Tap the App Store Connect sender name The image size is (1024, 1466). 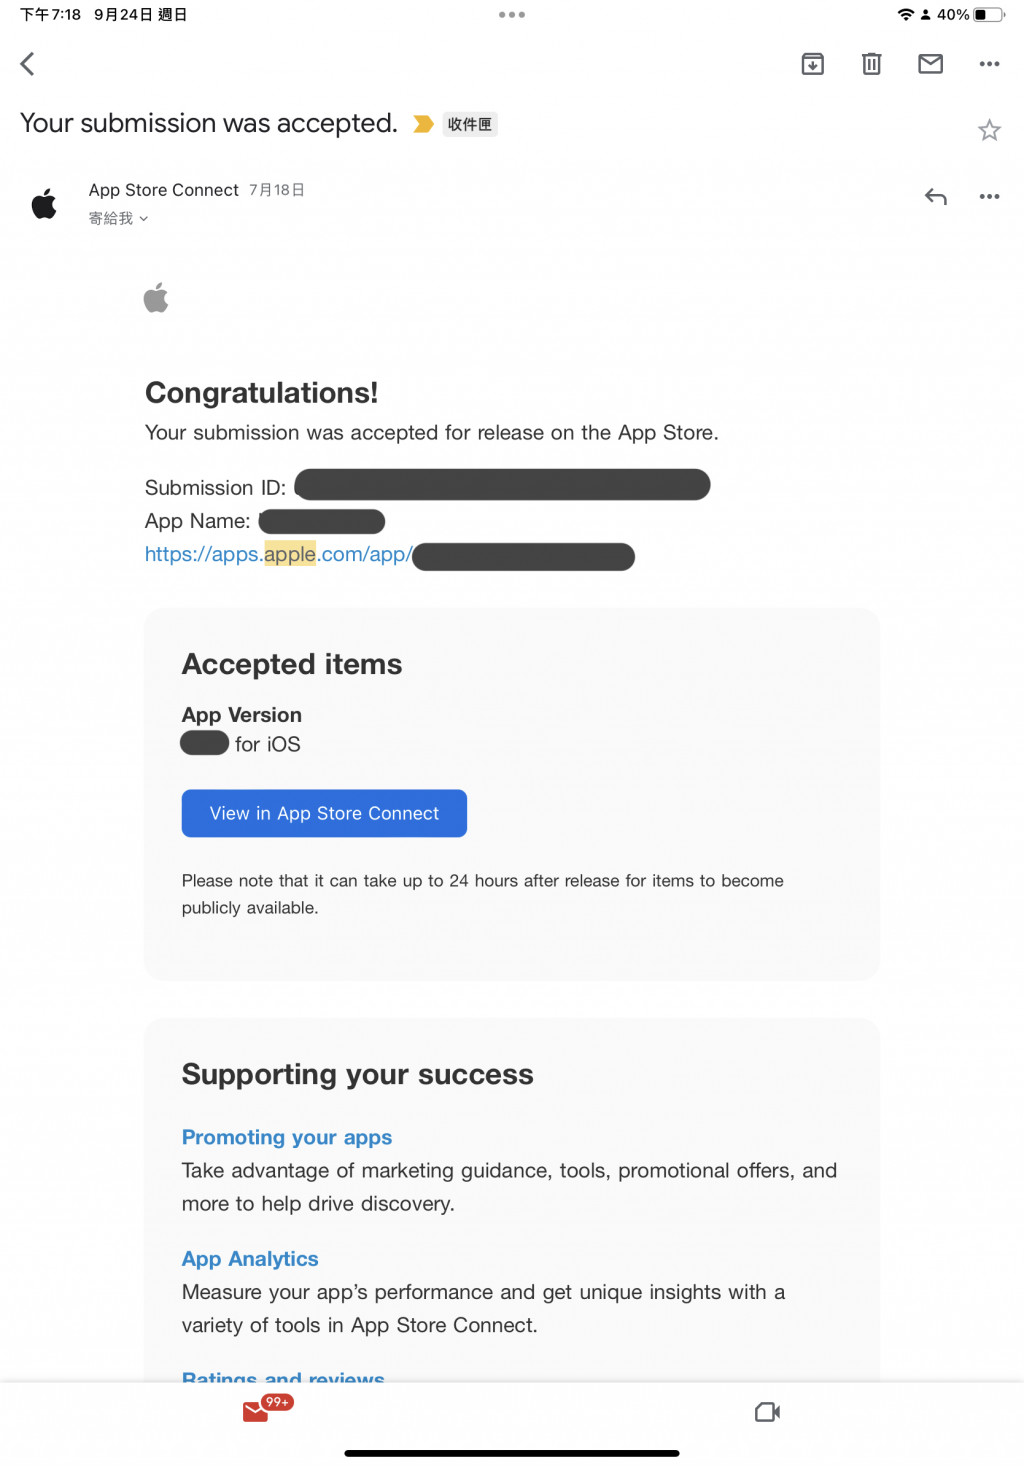(x=164, y=190)
